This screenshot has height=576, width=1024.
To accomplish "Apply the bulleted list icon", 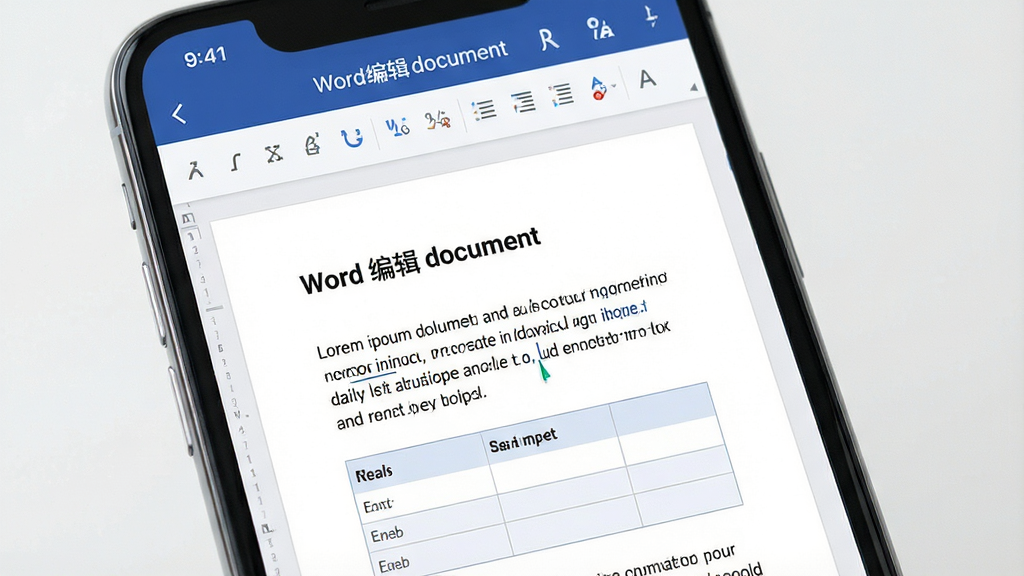I will point(484,110).
